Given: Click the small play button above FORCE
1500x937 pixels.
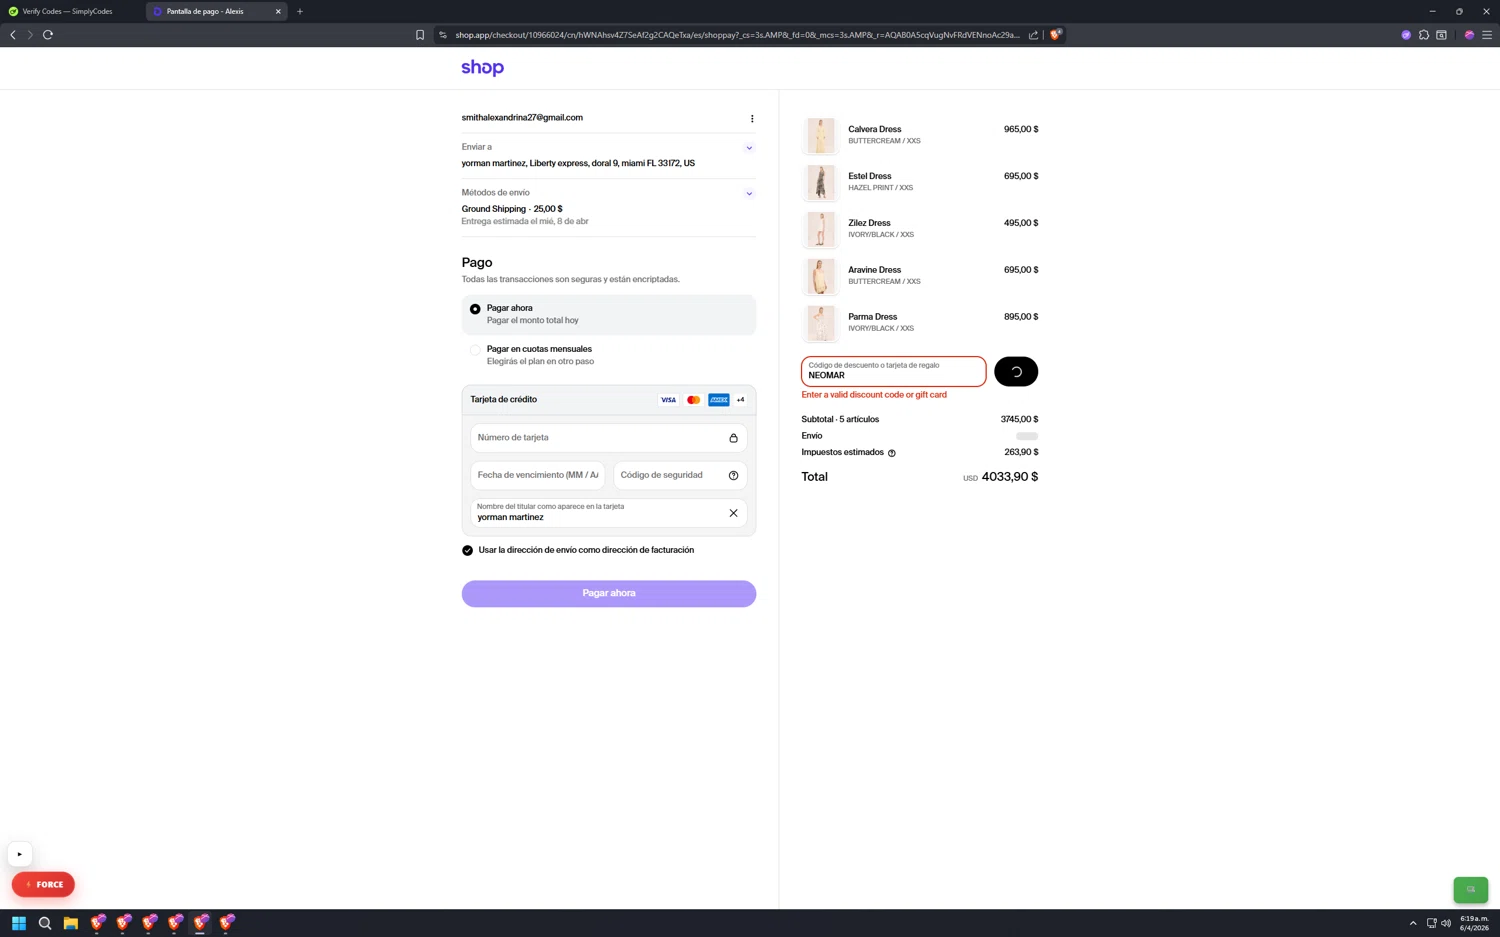Looking at the screenshot, I should [19, 855].
